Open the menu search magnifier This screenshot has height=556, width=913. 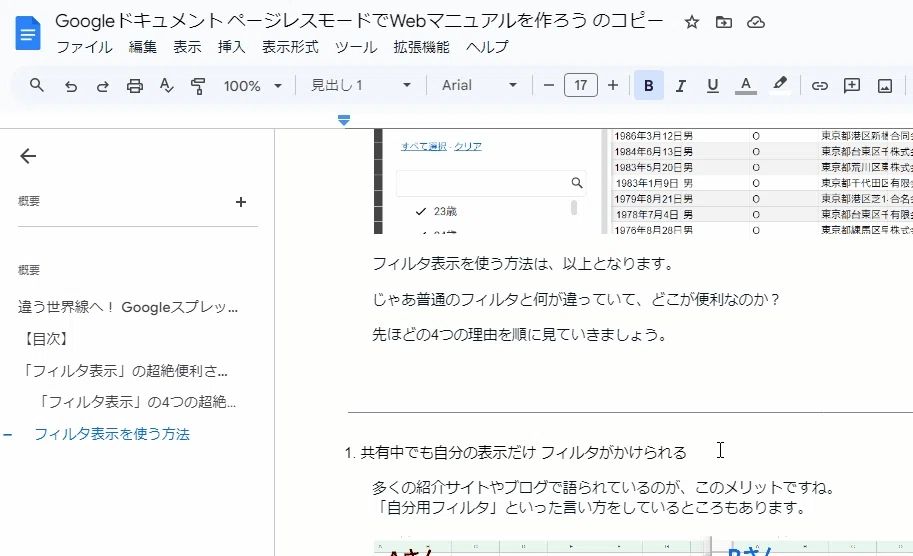coord(37,86)
